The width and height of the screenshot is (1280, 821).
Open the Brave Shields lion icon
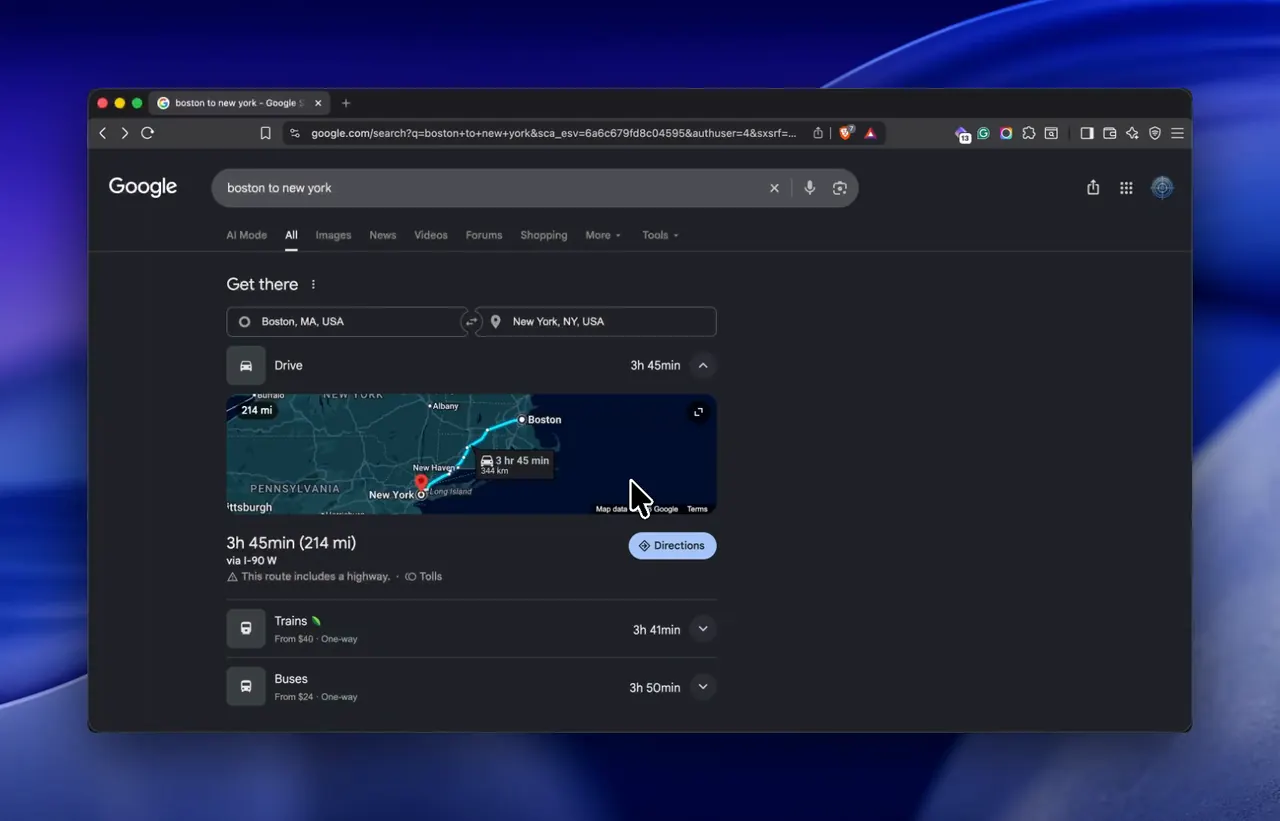tap(846, 133)
